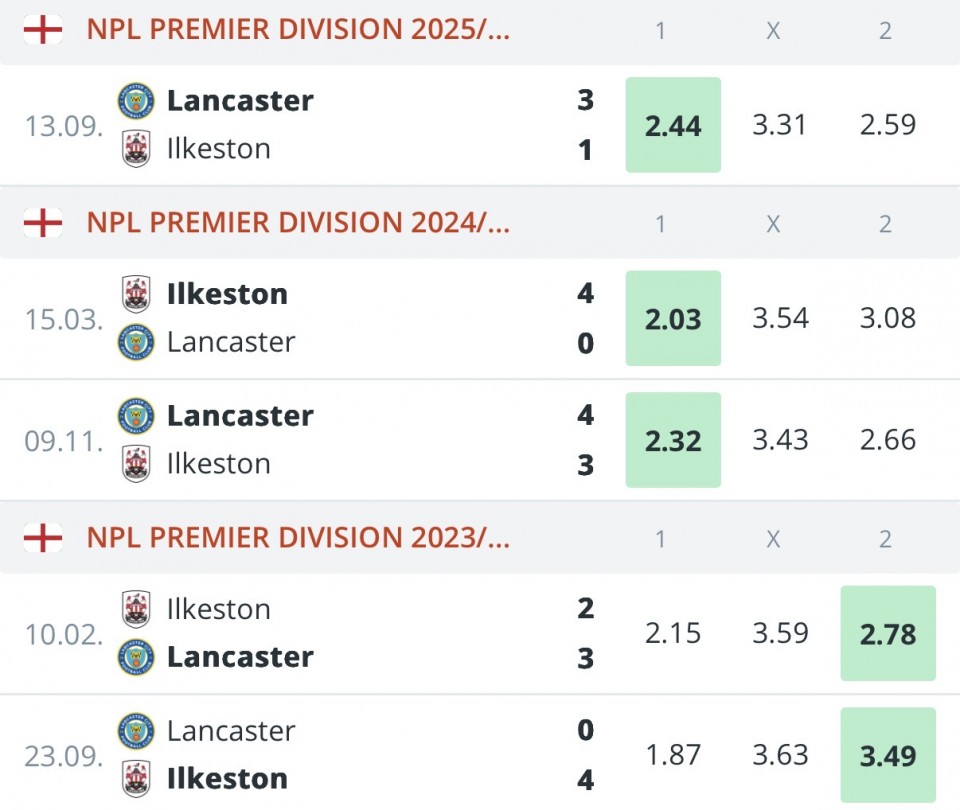Click Lancaster crest in the 09.11. match
This screenshot has width=960, height=810.
(136, 416)
